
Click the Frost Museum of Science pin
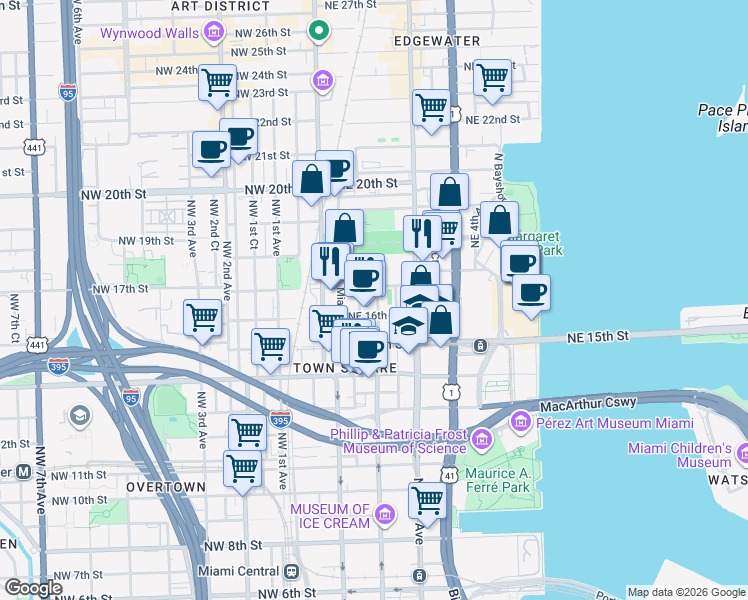(482, 440)
